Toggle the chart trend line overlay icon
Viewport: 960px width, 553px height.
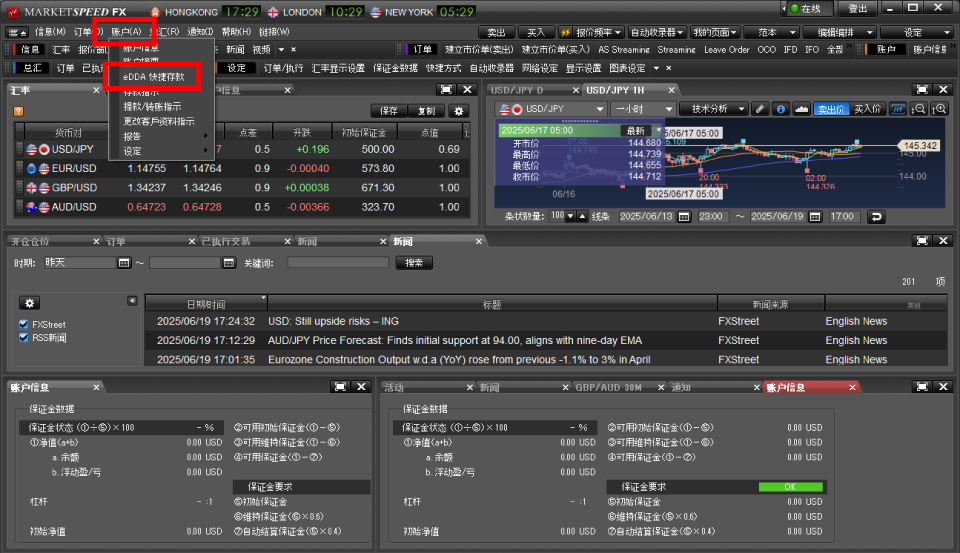coord(898,109)
